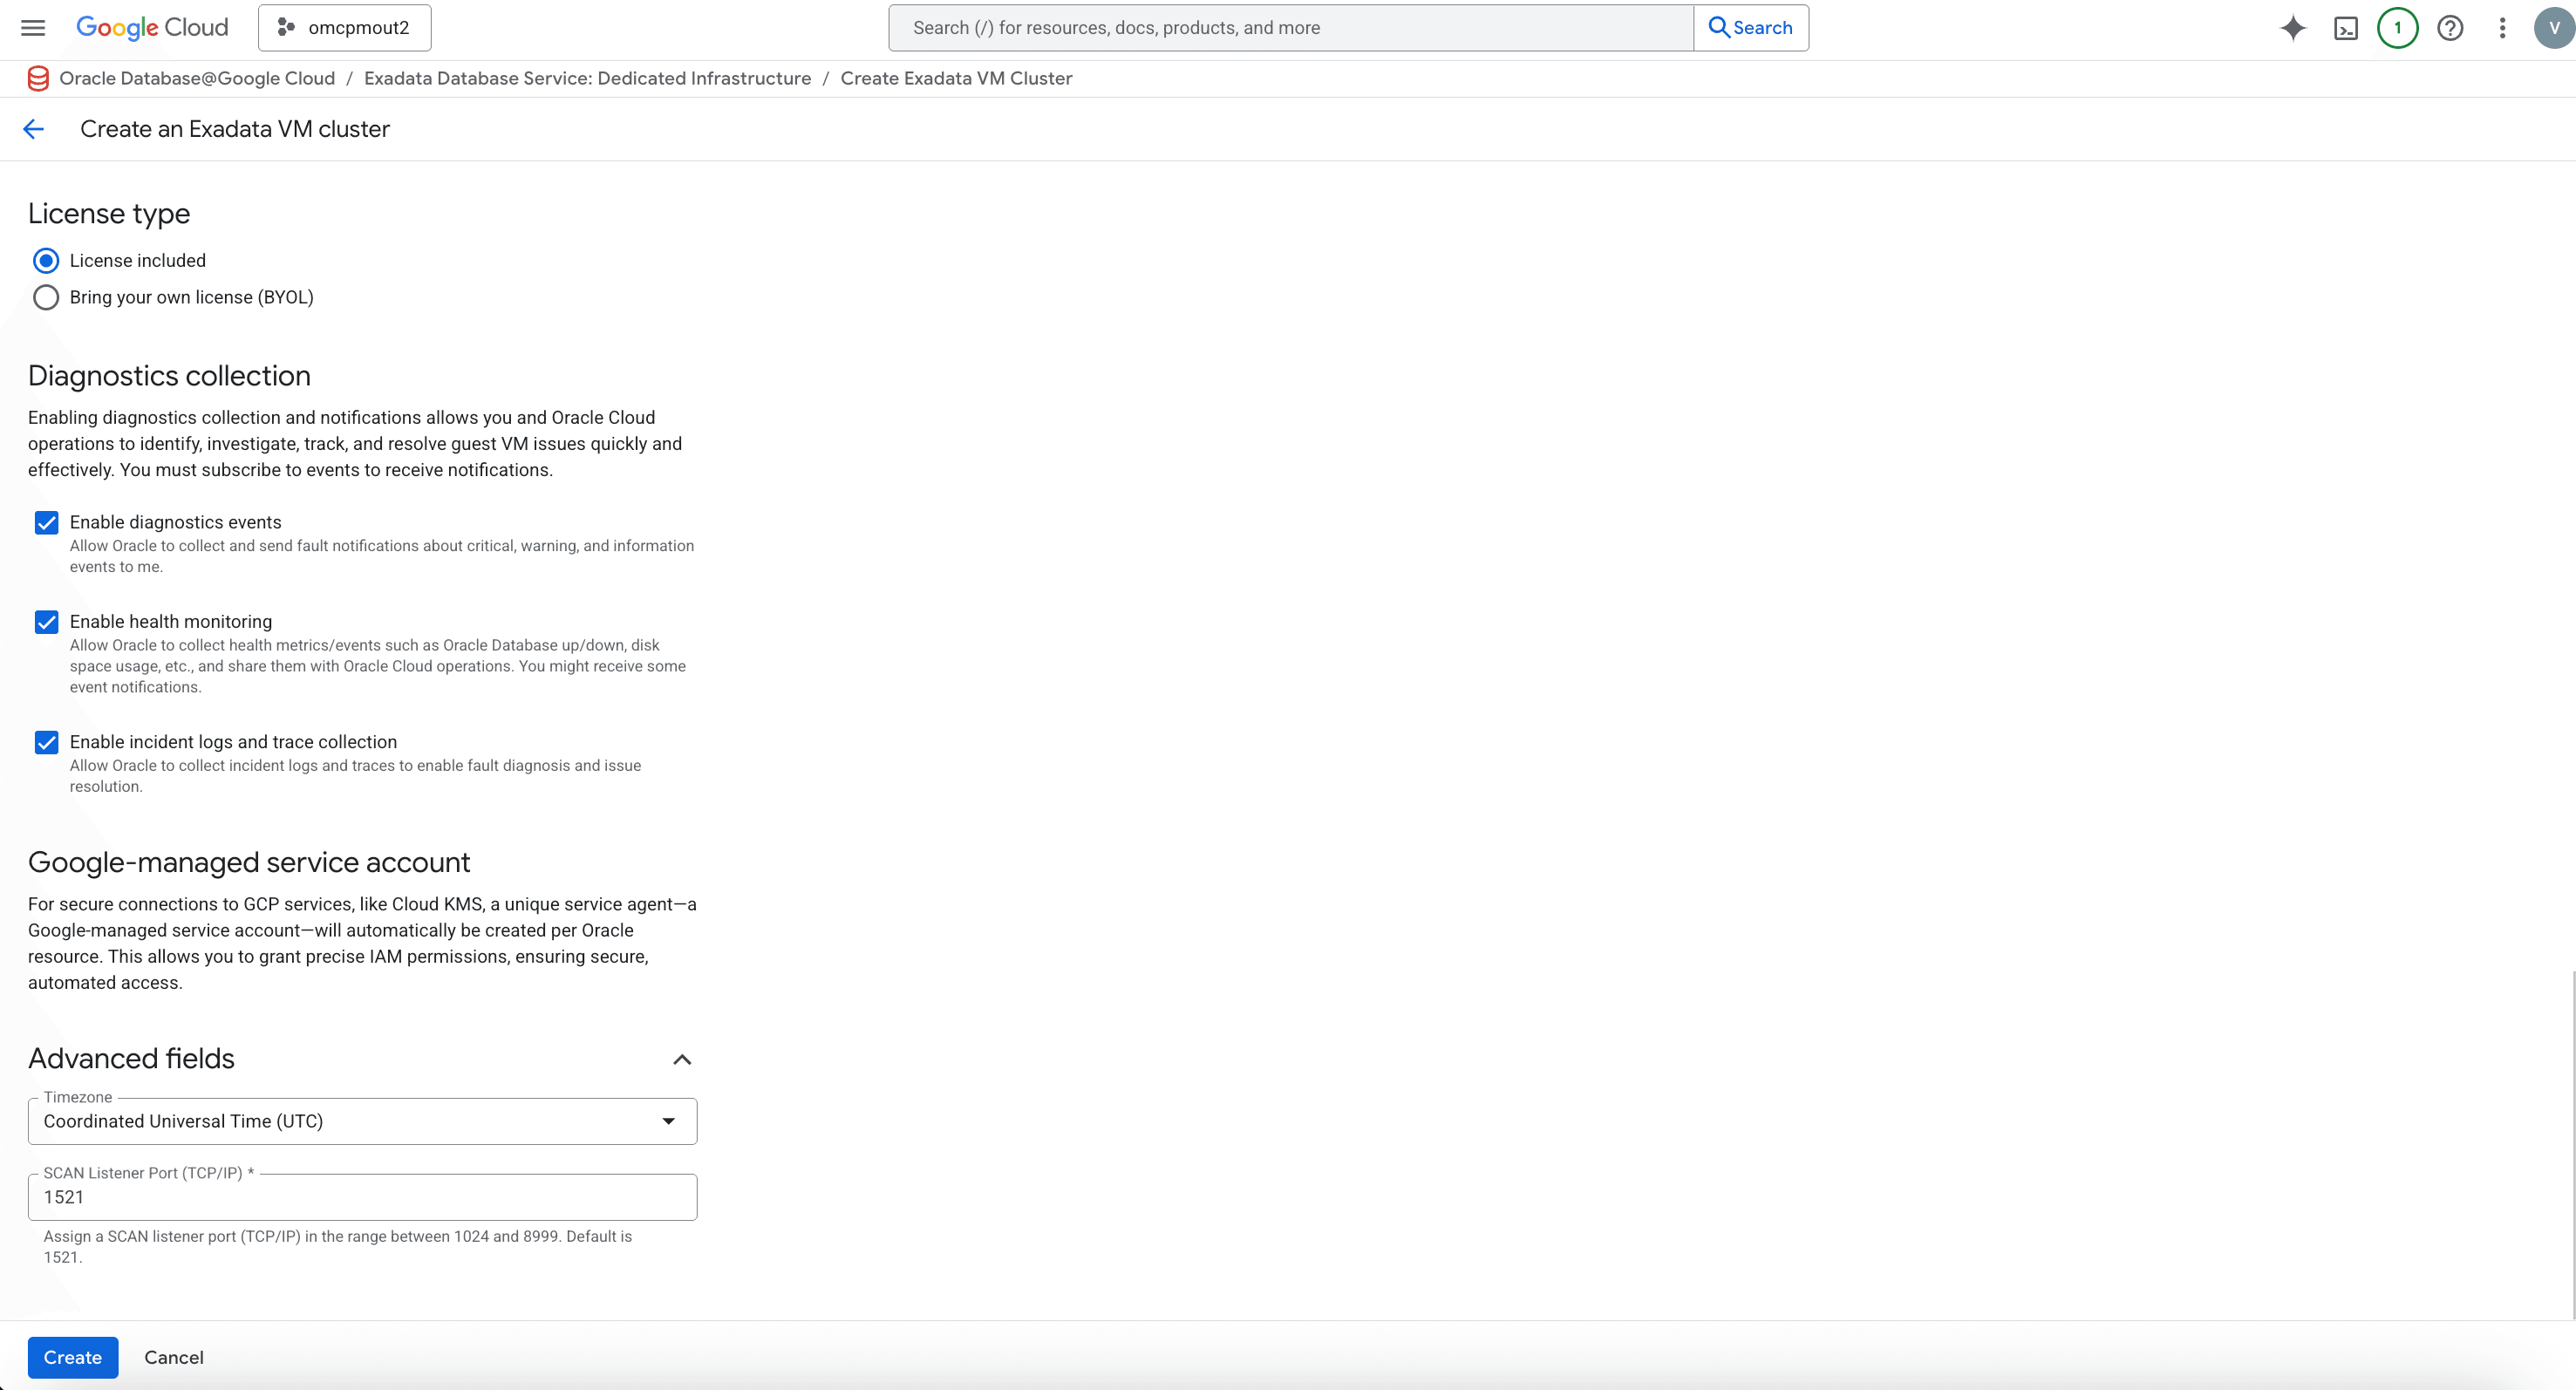Open Exadata Database Service: Dedicated Infrastructure breadcrumb
Image resolution: width=2576 pixels, height=1390 pixels.
point(586,78)
